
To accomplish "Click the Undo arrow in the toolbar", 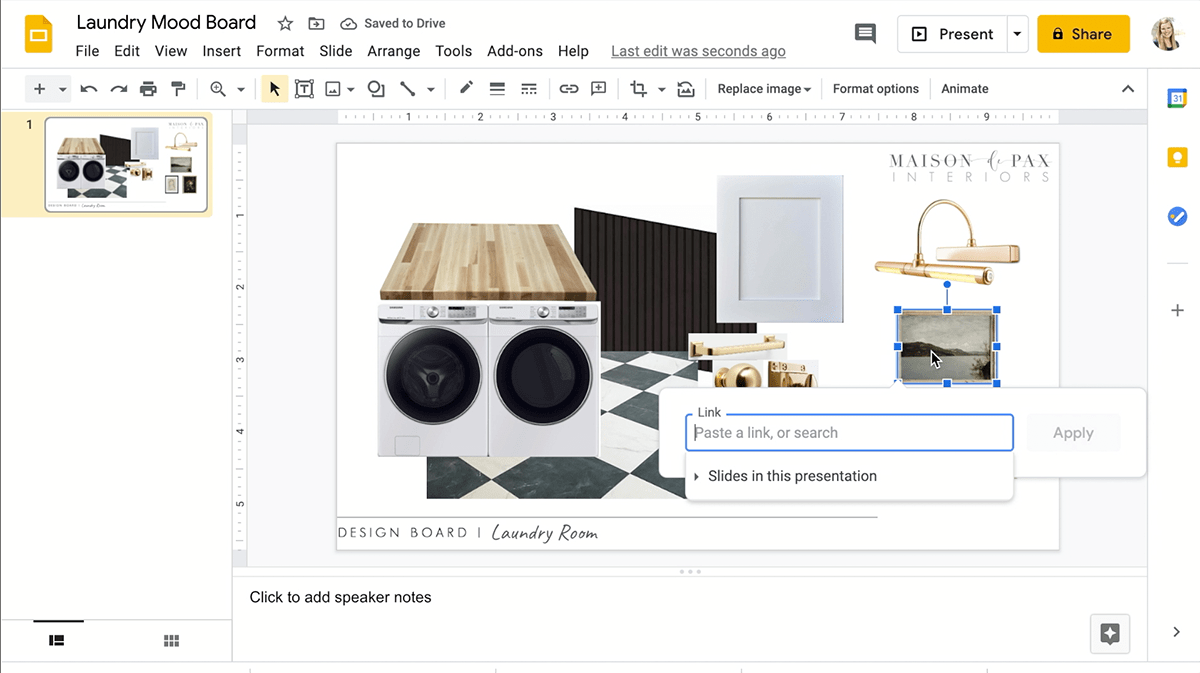I will [89, 89].
